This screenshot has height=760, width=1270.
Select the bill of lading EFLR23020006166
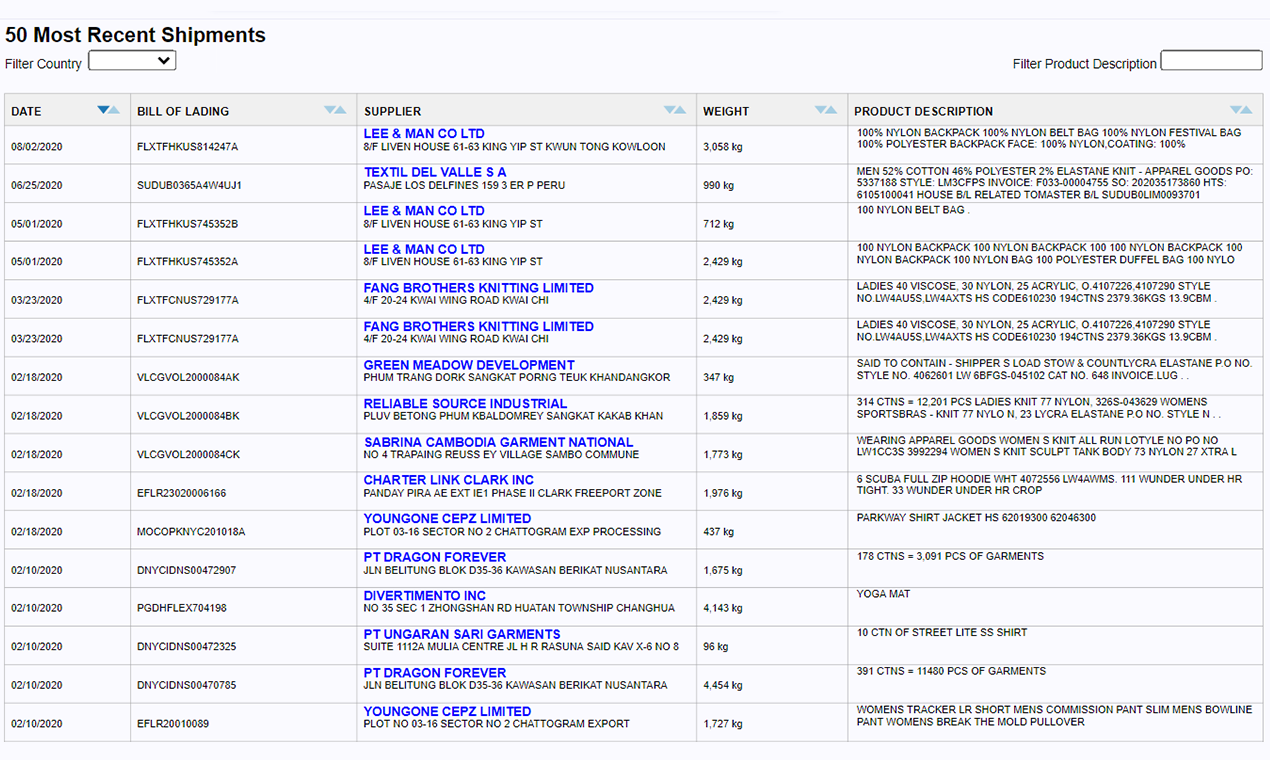pos(181,493)
